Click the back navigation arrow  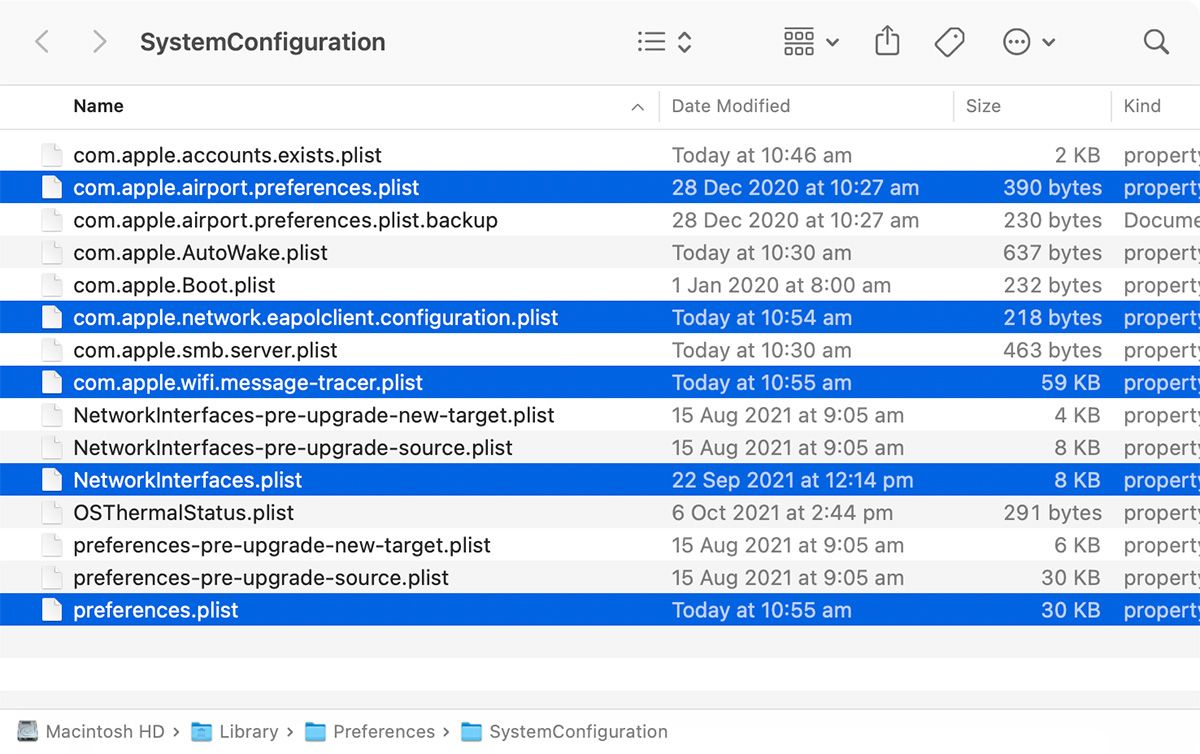[42, 42]
